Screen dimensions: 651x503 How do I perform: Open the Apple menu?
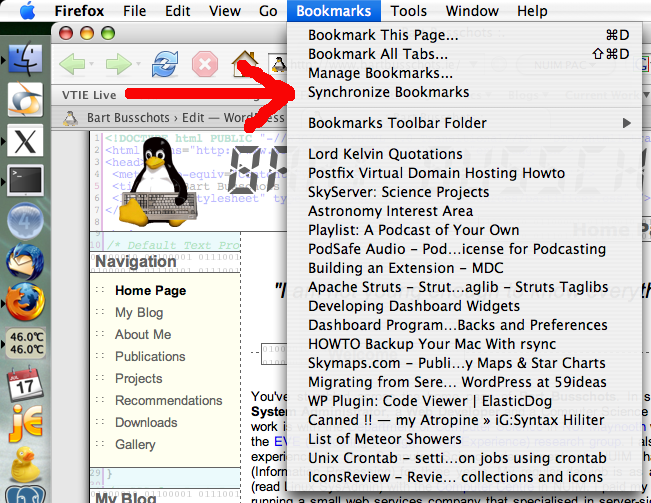(x=27, y=11)
